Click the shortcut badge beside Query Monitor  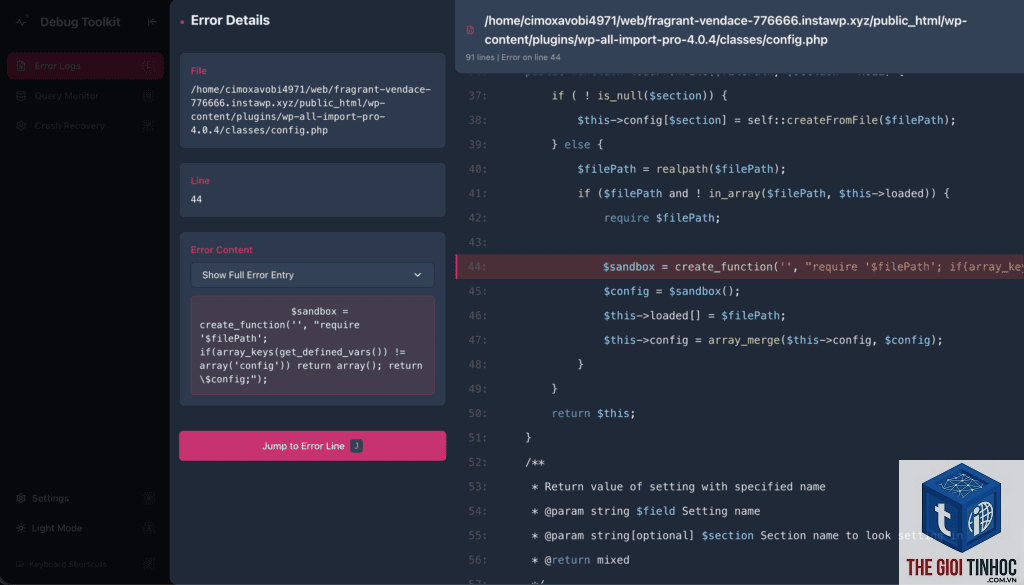[x=149, y=96]
